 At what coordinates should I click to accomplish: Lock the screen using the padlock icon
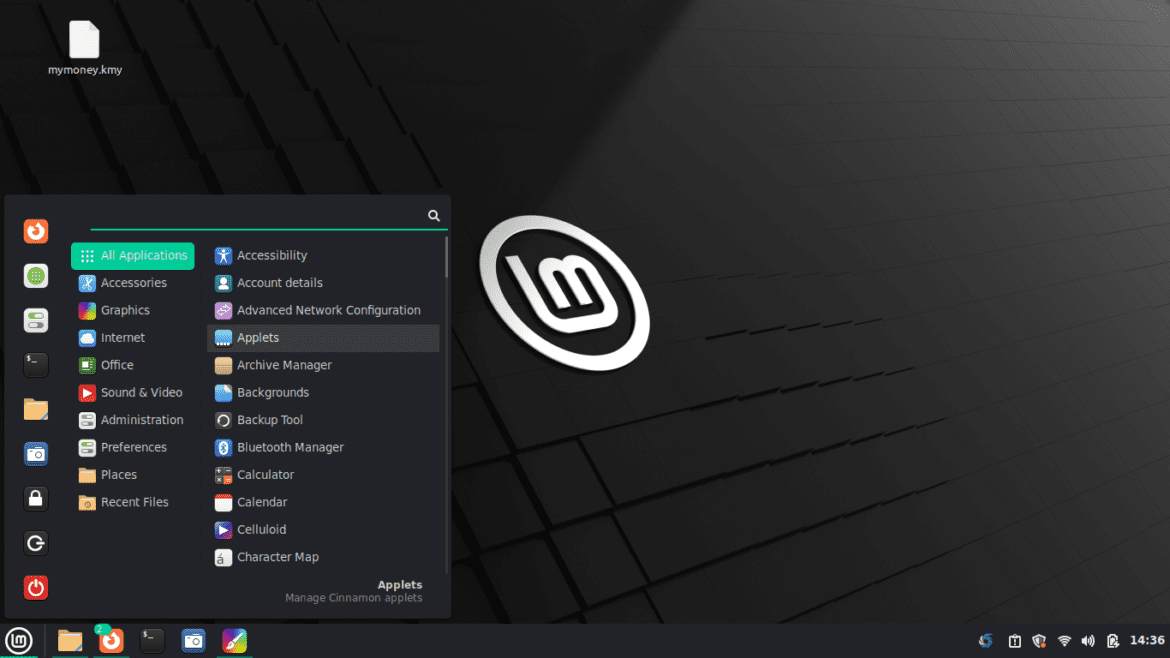(36, 498)
